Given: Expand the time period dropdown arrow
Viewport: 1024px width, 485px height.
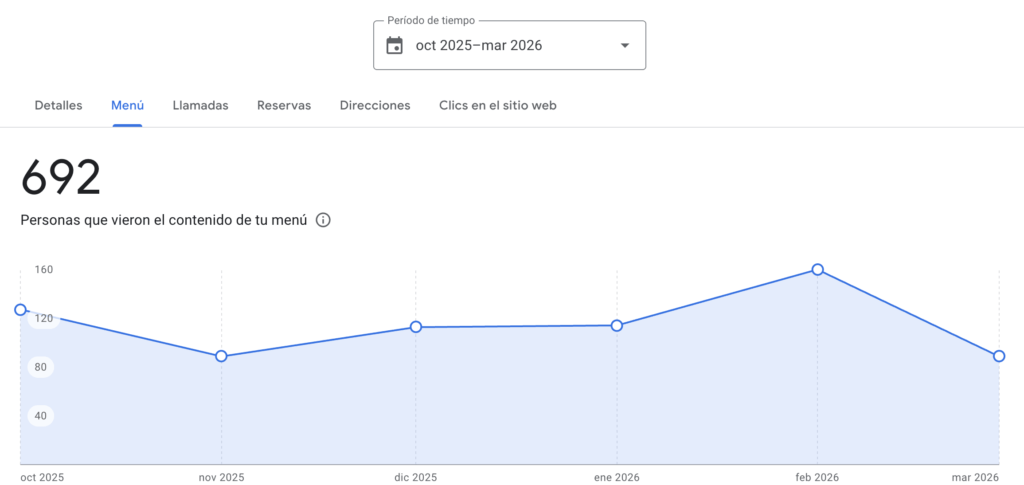Looking at the screenshot, I should (x=625, y=45).
